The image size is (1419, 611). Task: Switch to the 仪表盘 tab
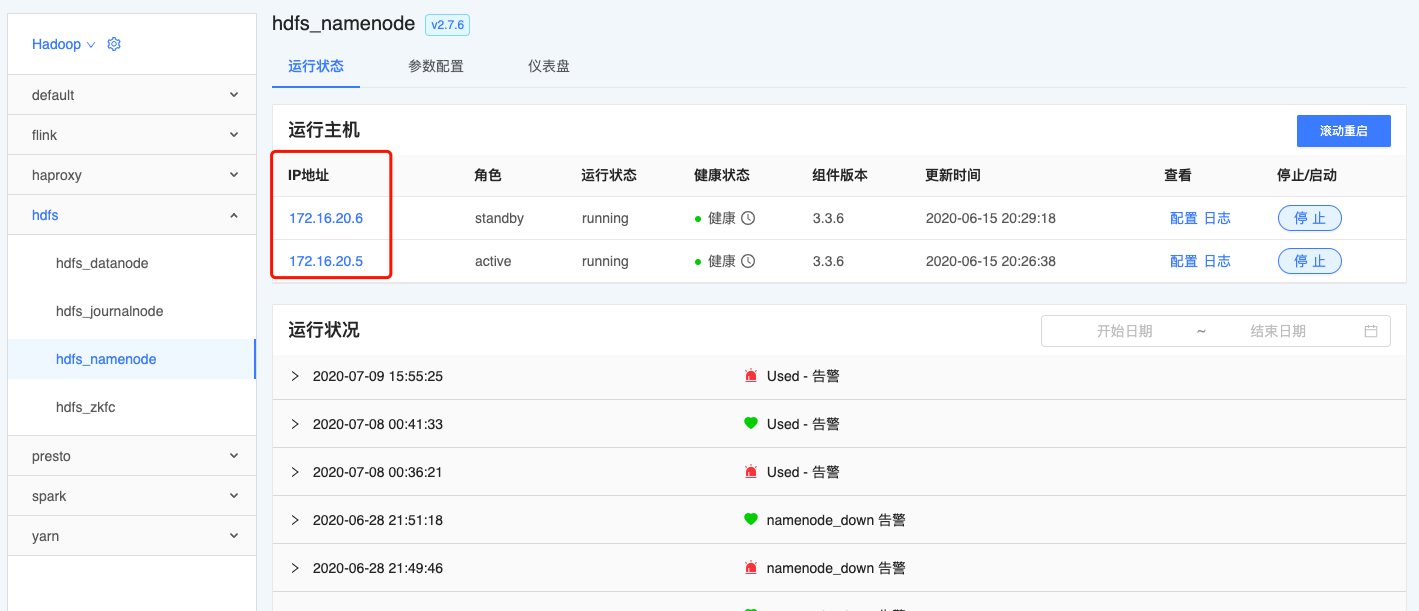(549, 66)
